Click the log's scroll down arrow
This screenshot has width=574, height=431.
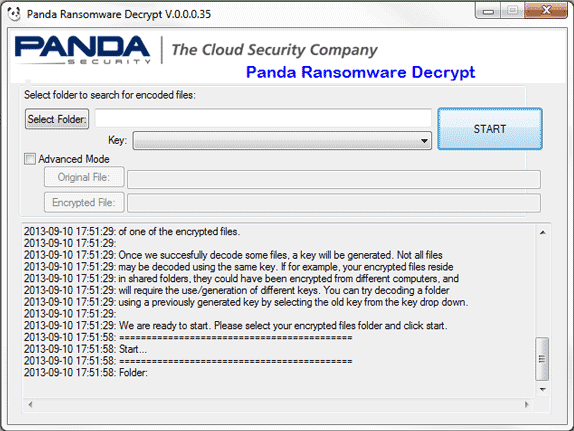pos(543,389)
